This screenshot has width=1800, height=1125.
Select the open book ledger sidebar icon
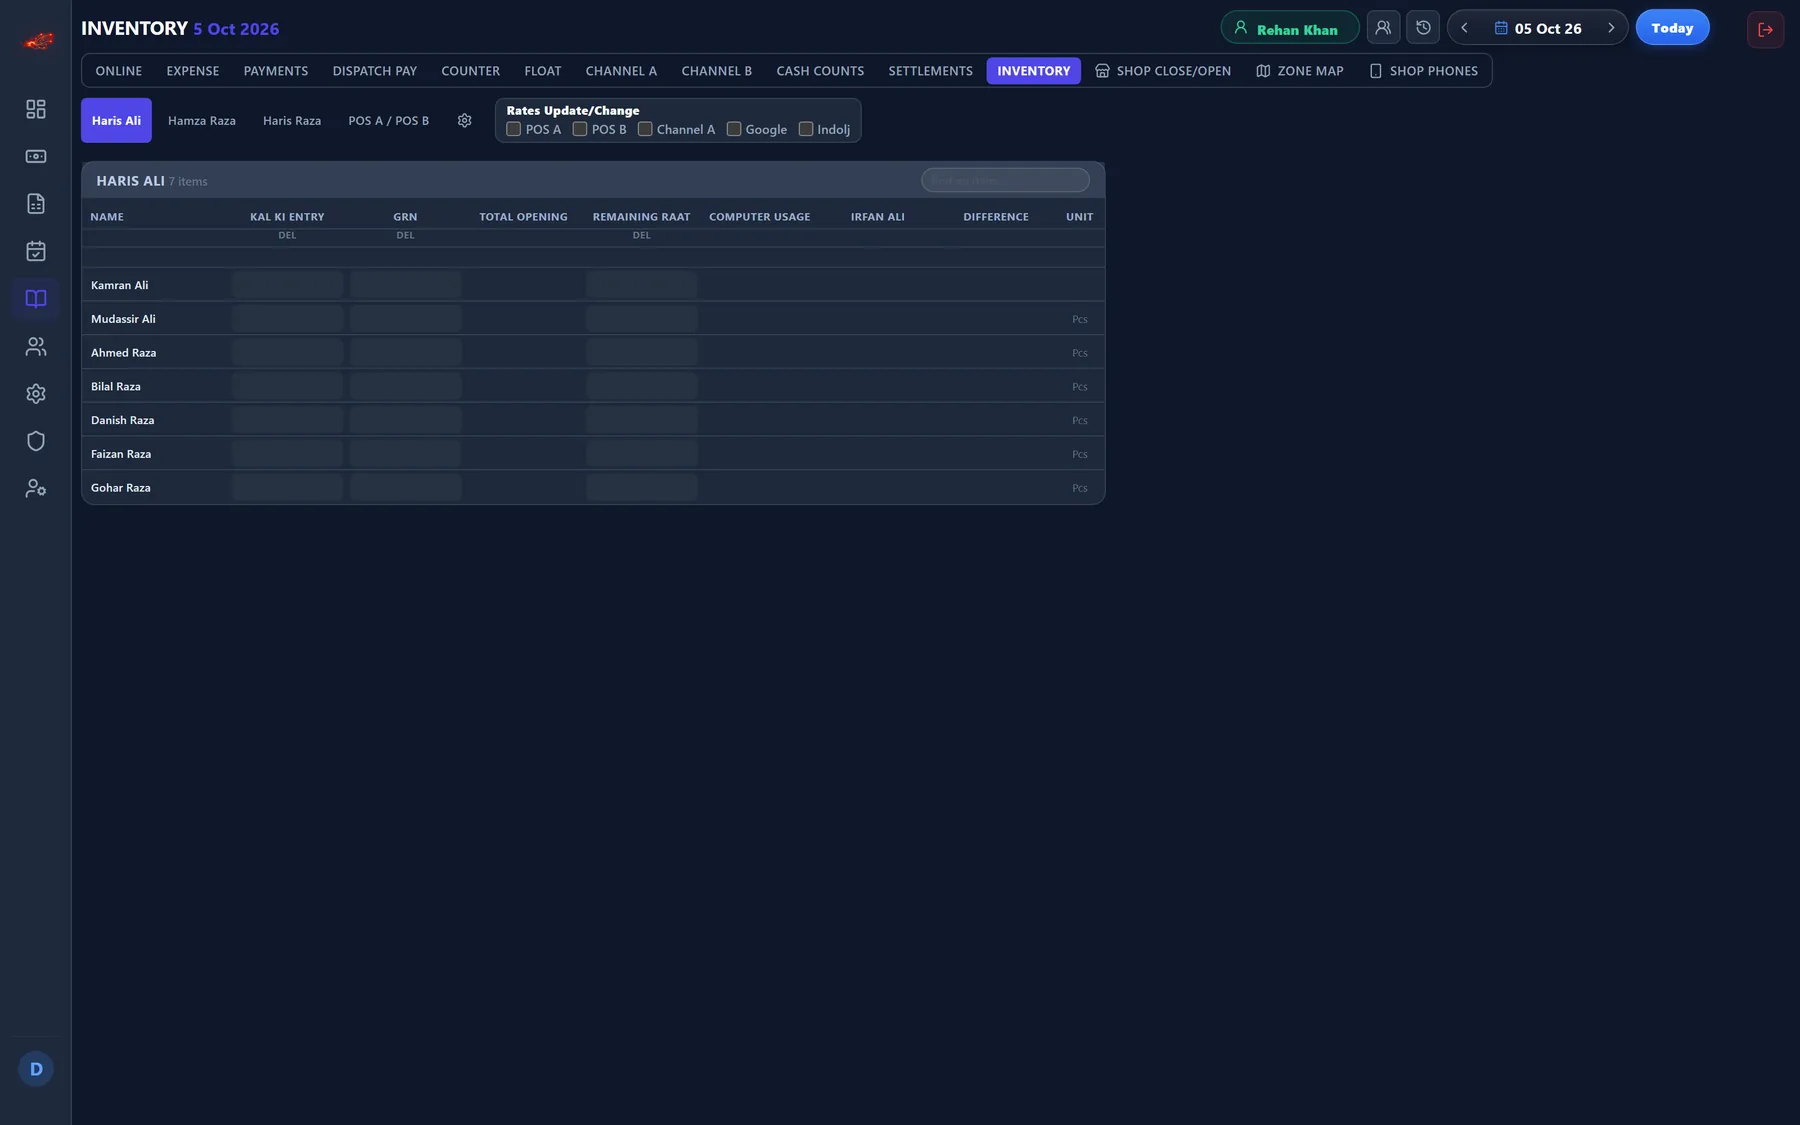click(36, 299)
